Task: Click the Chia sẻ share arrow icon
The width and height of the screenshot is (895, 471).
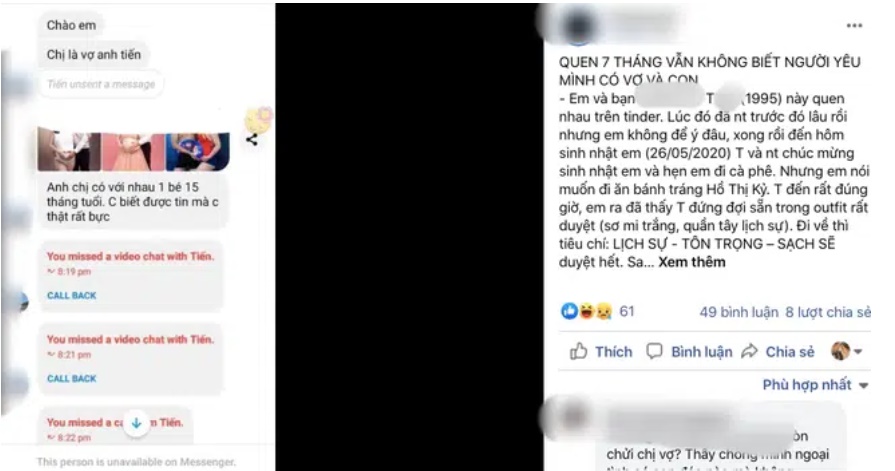Action: (x=749, y=351)
